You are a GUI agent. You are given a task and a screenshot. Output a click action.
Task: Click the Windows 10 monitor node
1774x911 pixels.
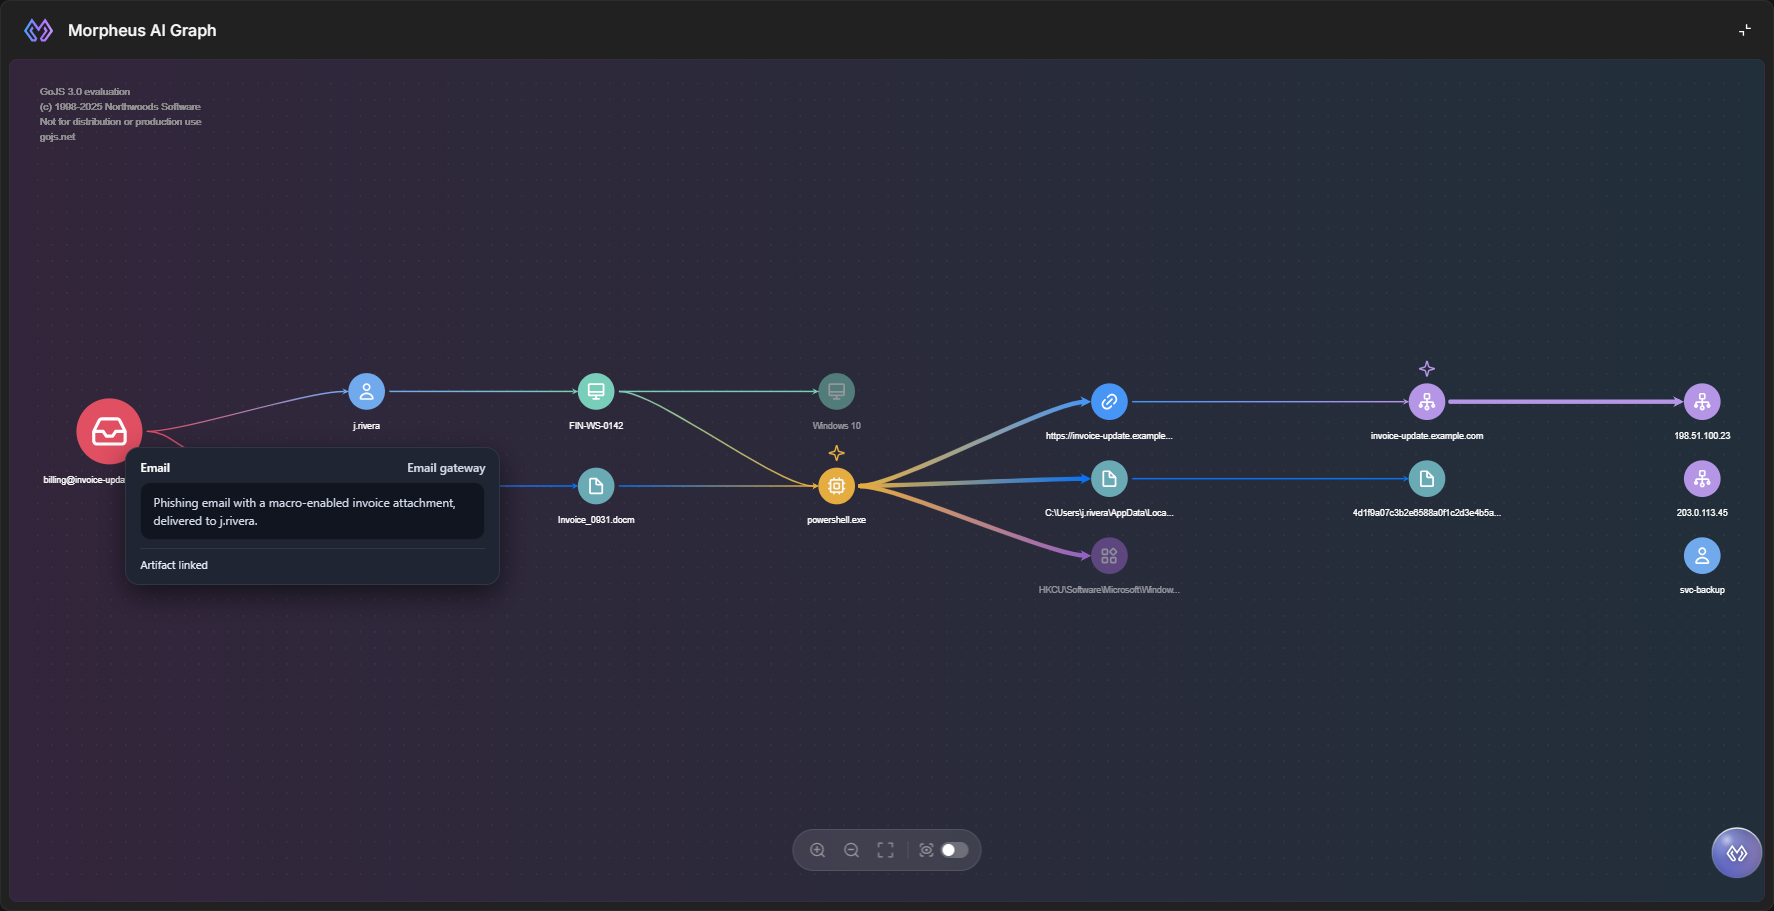837,391
